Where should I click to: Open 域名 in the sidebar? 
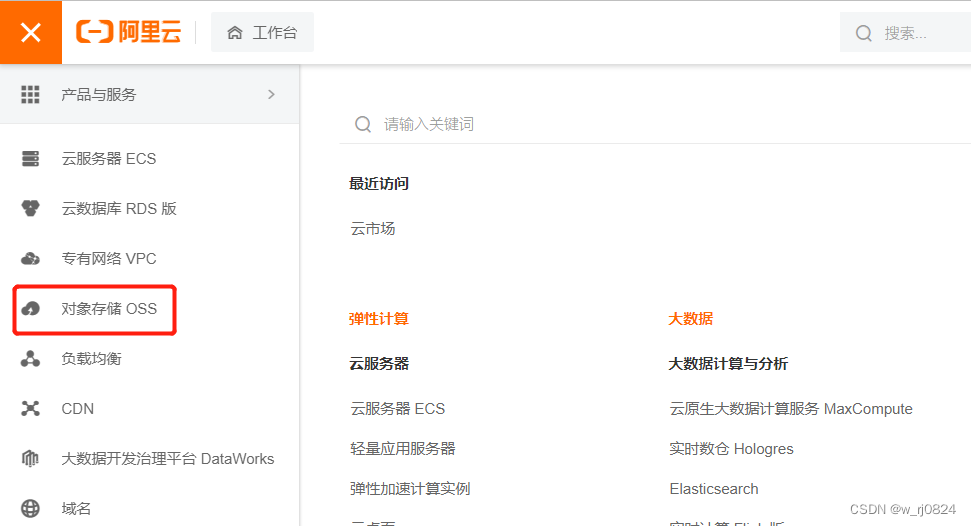point(76,509)
